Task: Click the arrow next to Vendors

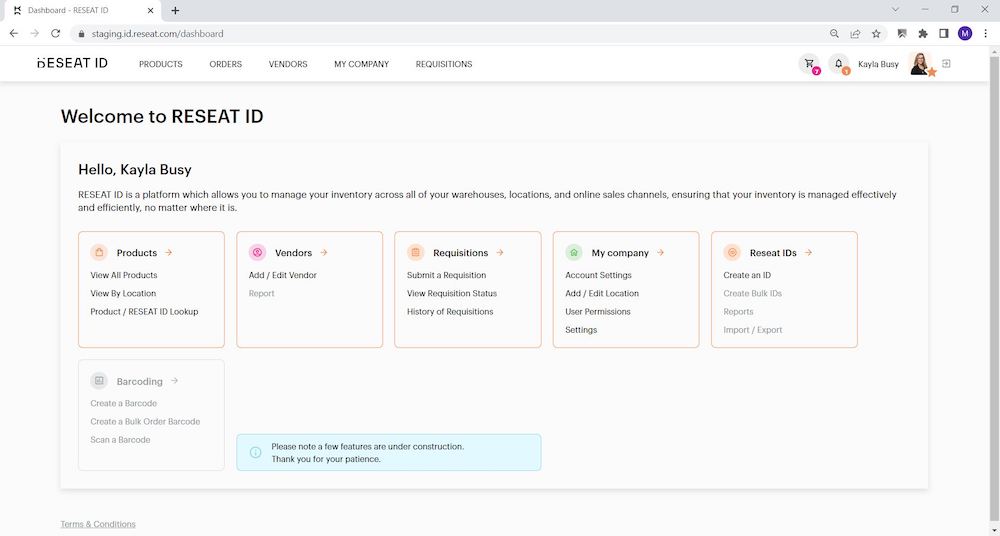Action: point(324,253)
